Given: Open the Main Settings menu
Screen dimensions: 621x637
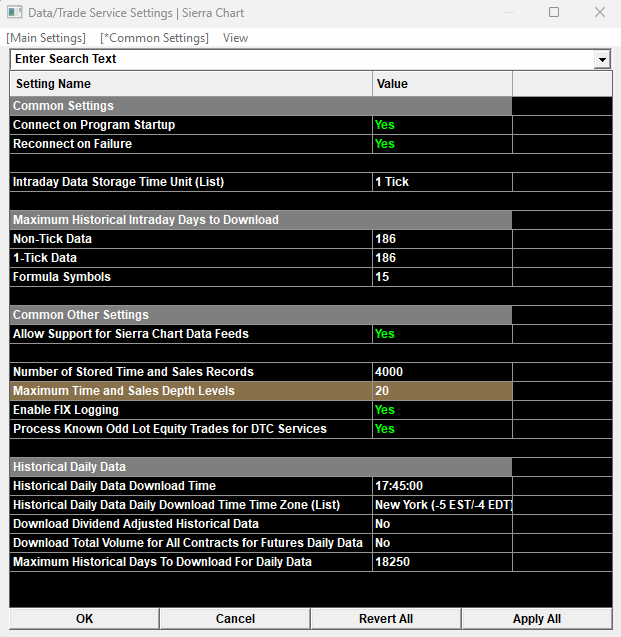Looking at the screenshot, I should click(46, 38).
